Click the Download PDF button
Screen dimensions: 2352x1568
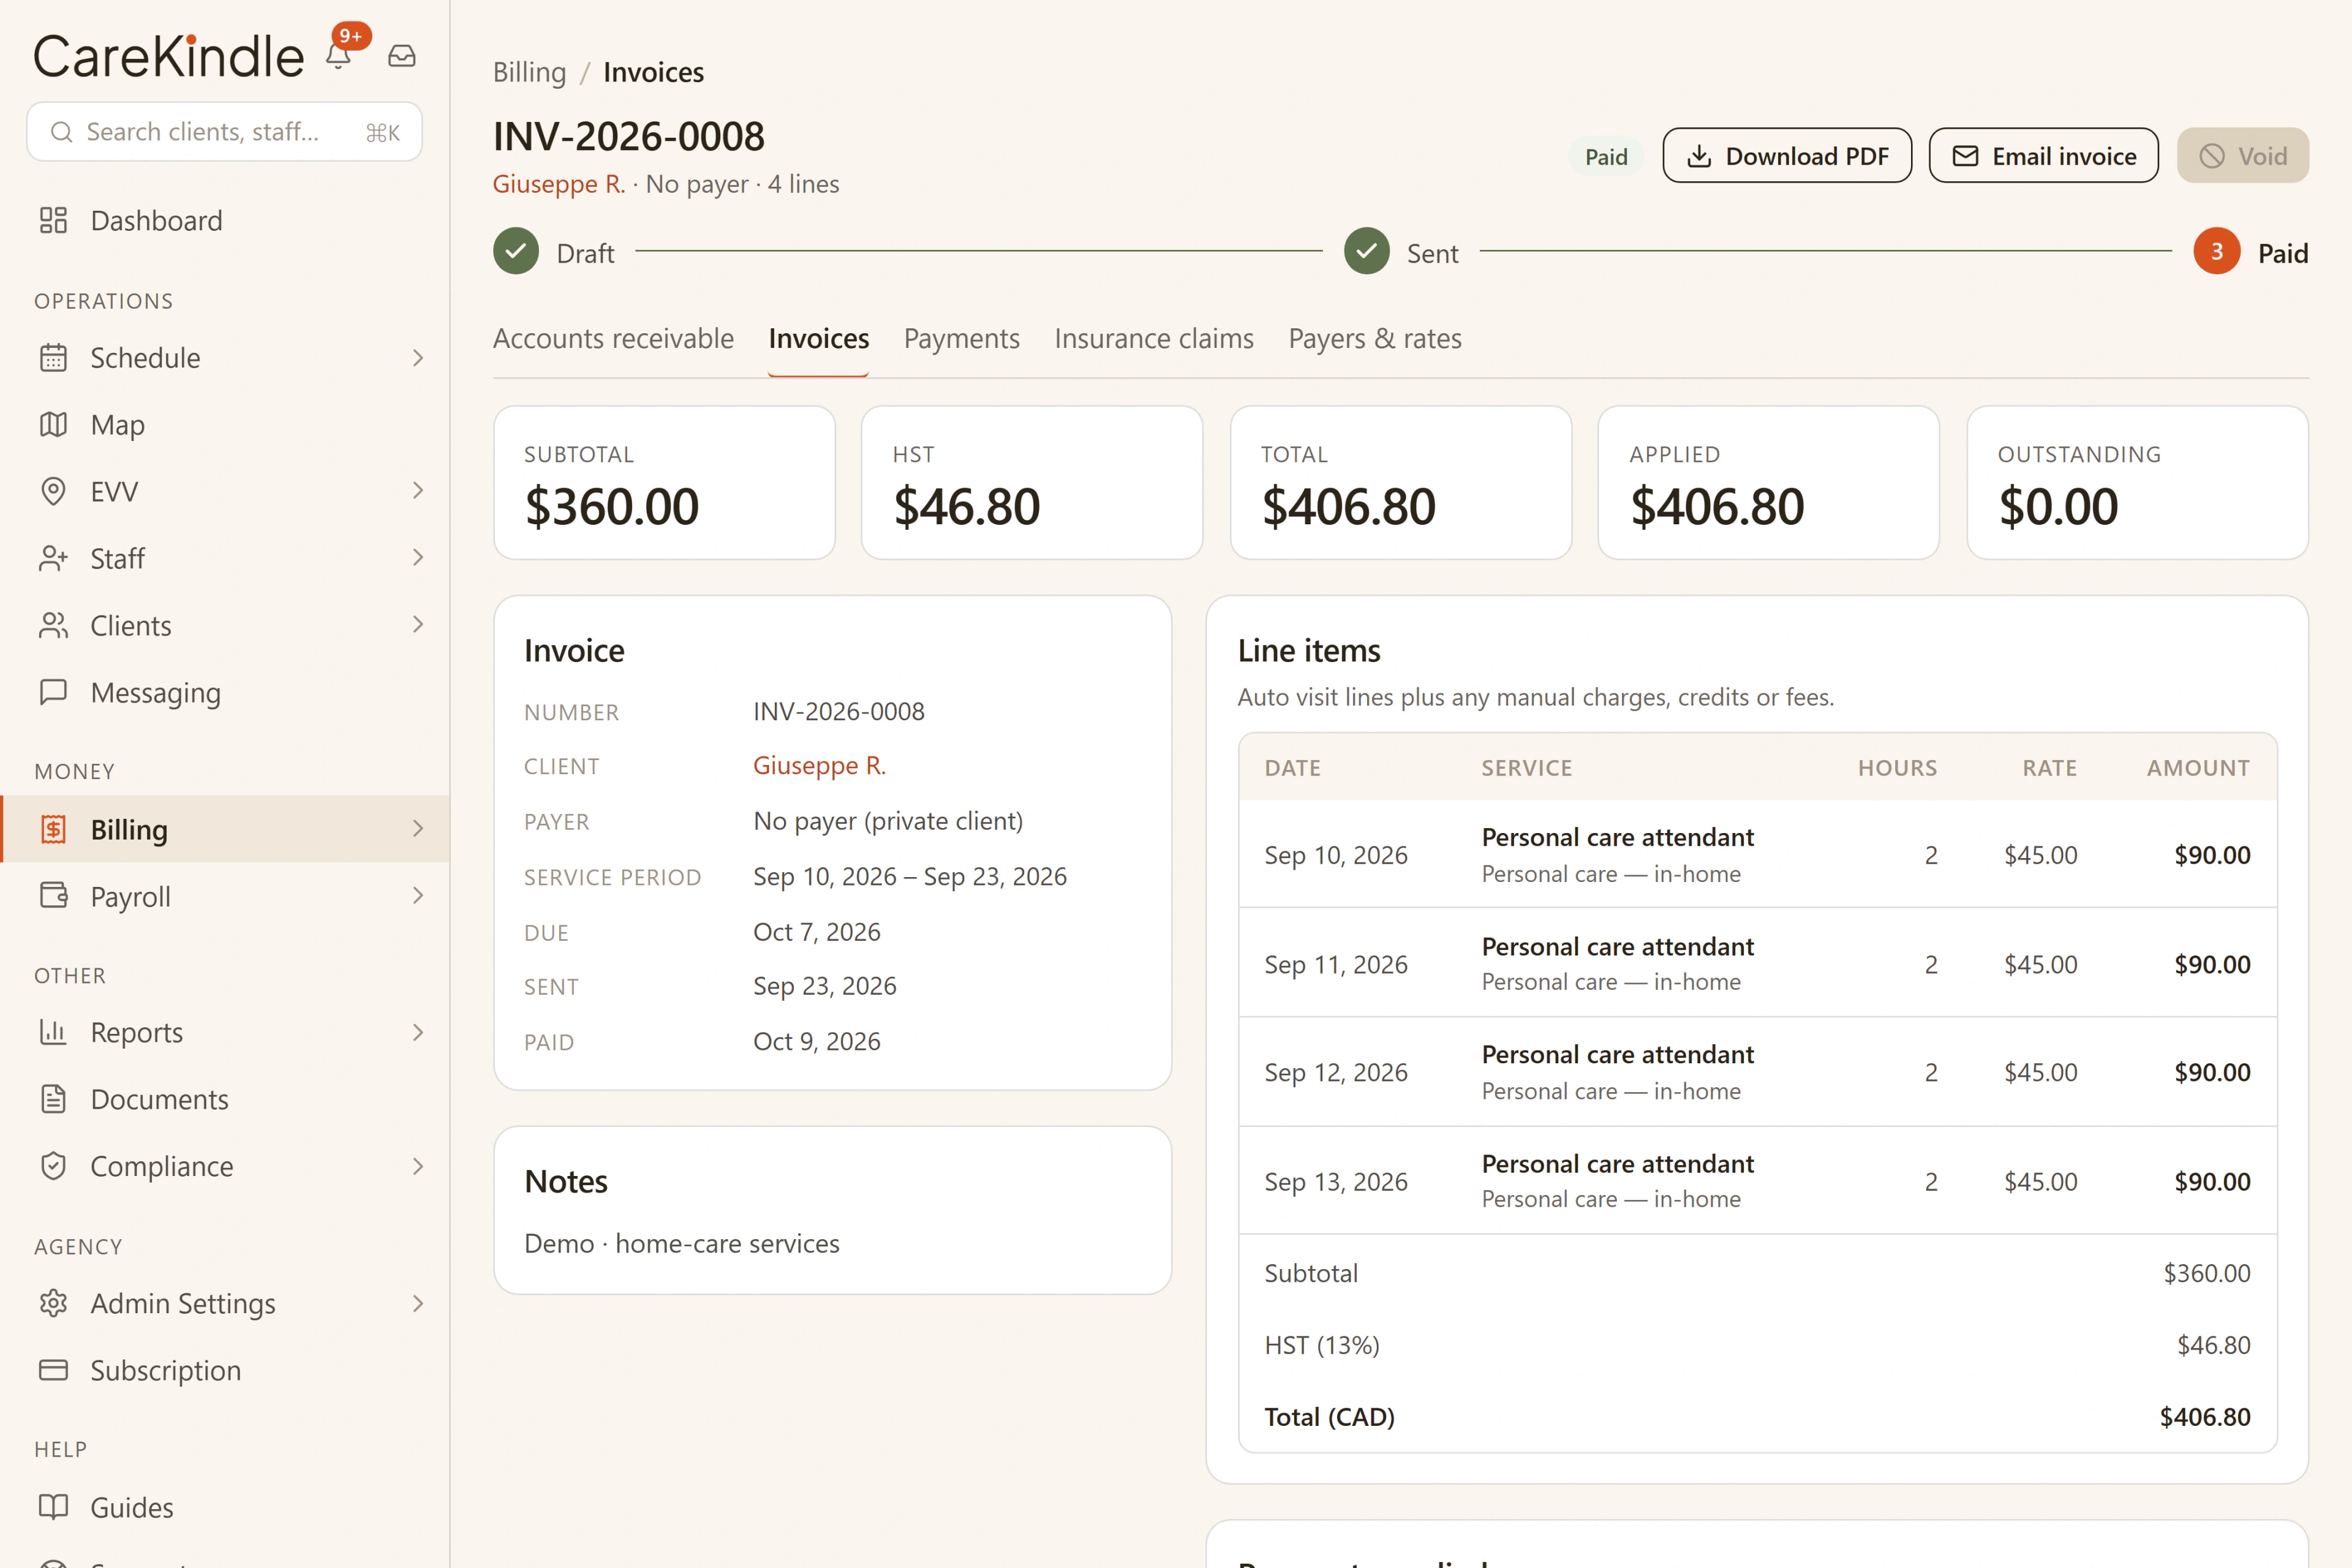[1787, 155]
